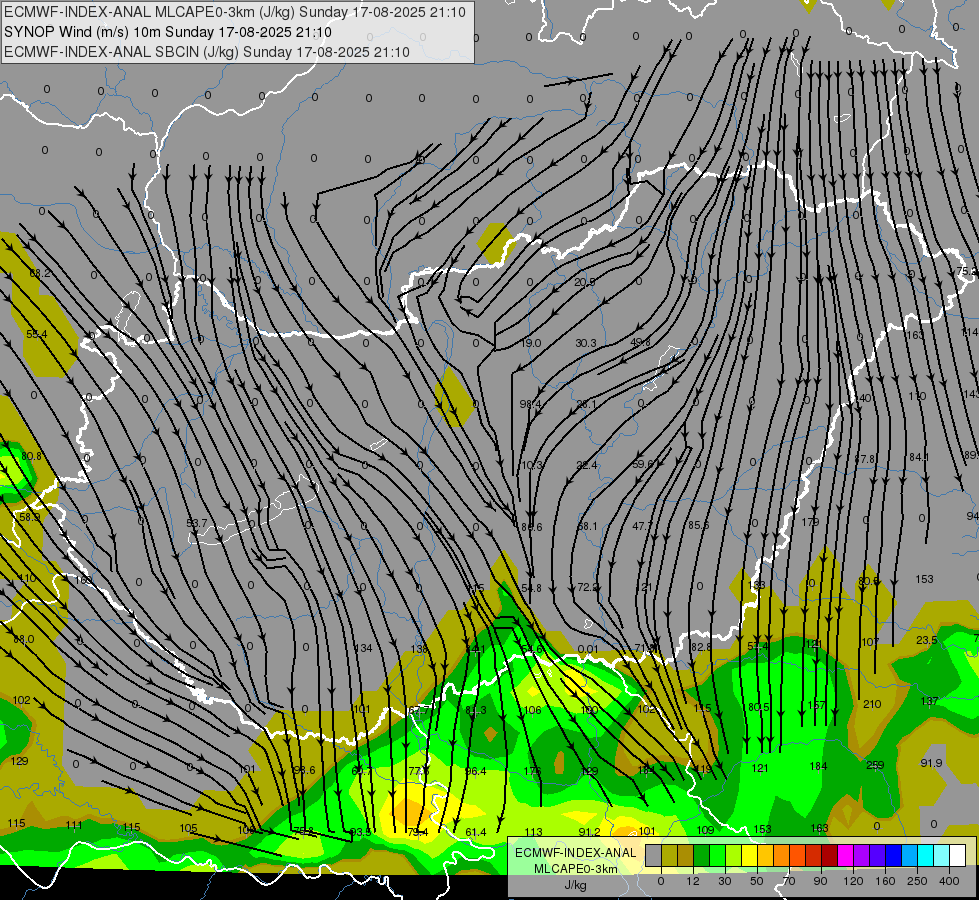Click the legend tick label '250'
Image resolution: width=979 pixels, height=900 pixels.
(x=917, y=881)
